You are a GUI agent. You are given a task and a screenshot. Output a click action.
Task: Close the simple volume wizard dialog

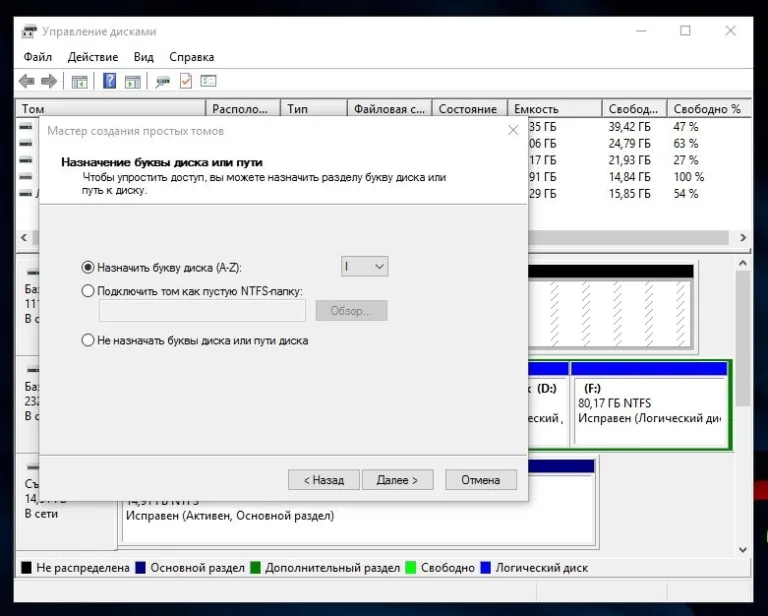tap(513, 130)
